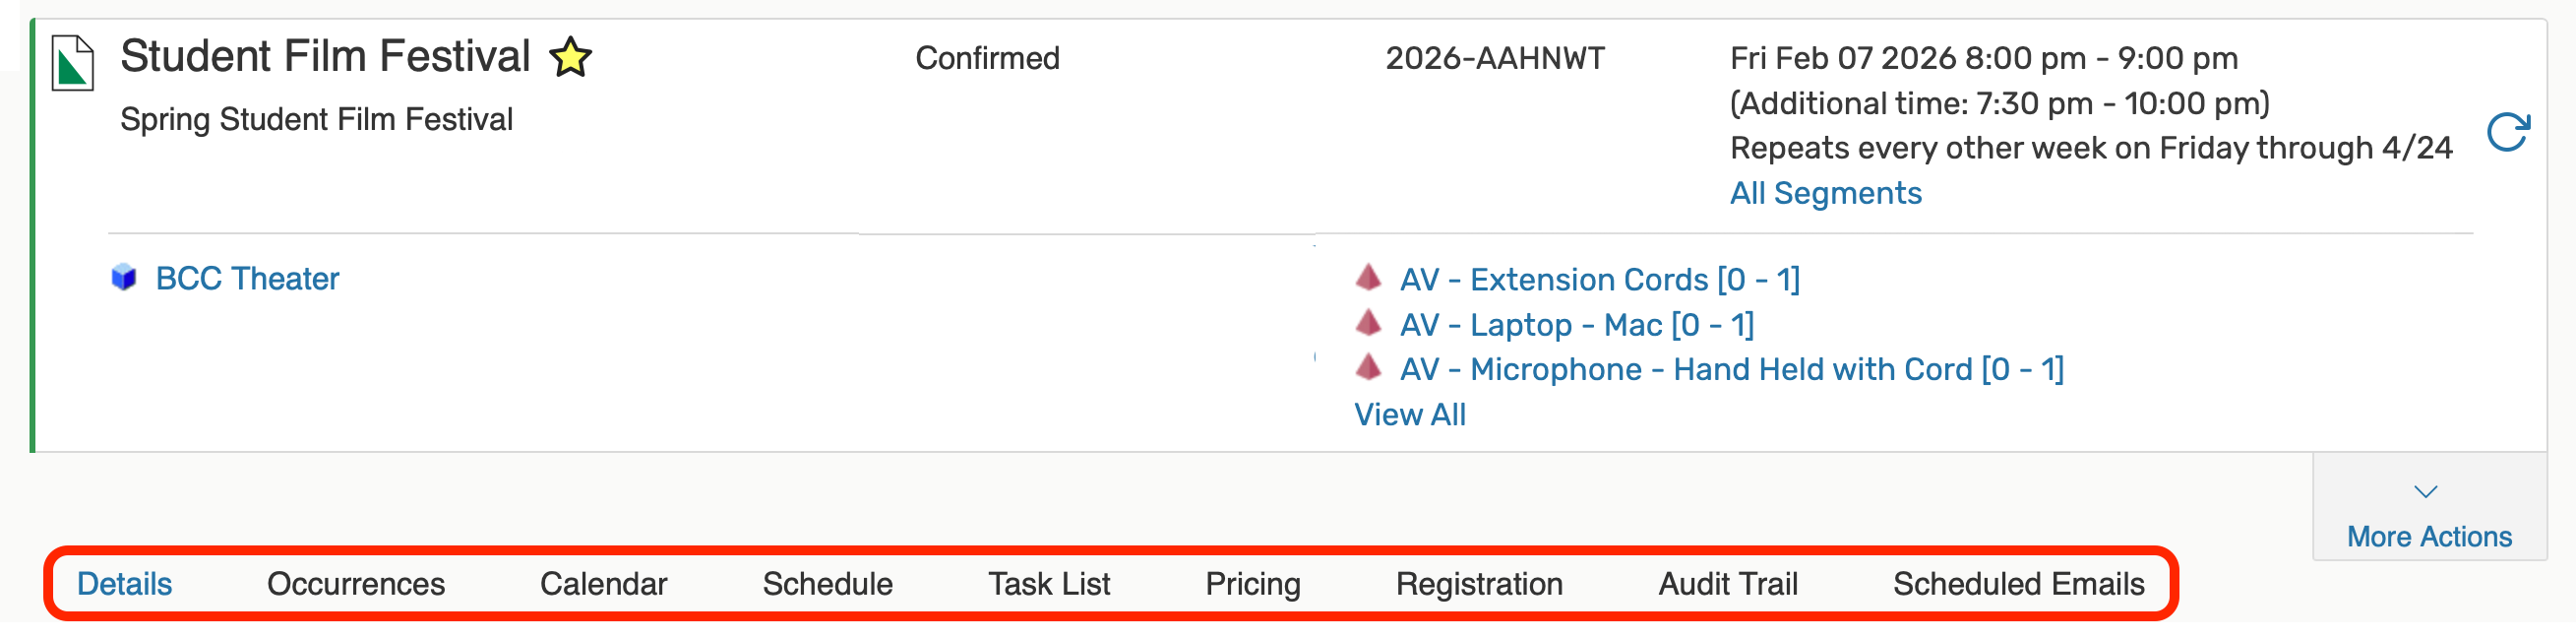Expand the More Actions chevron

pos(2426,492)
